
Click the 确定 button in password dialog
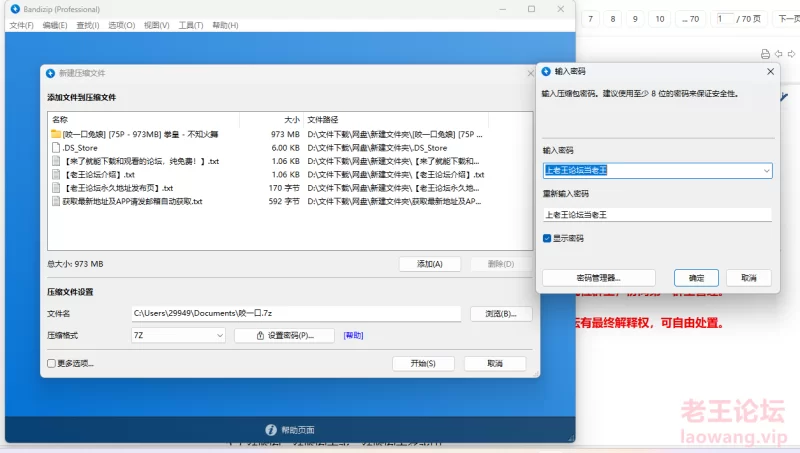tap(696, 278)
